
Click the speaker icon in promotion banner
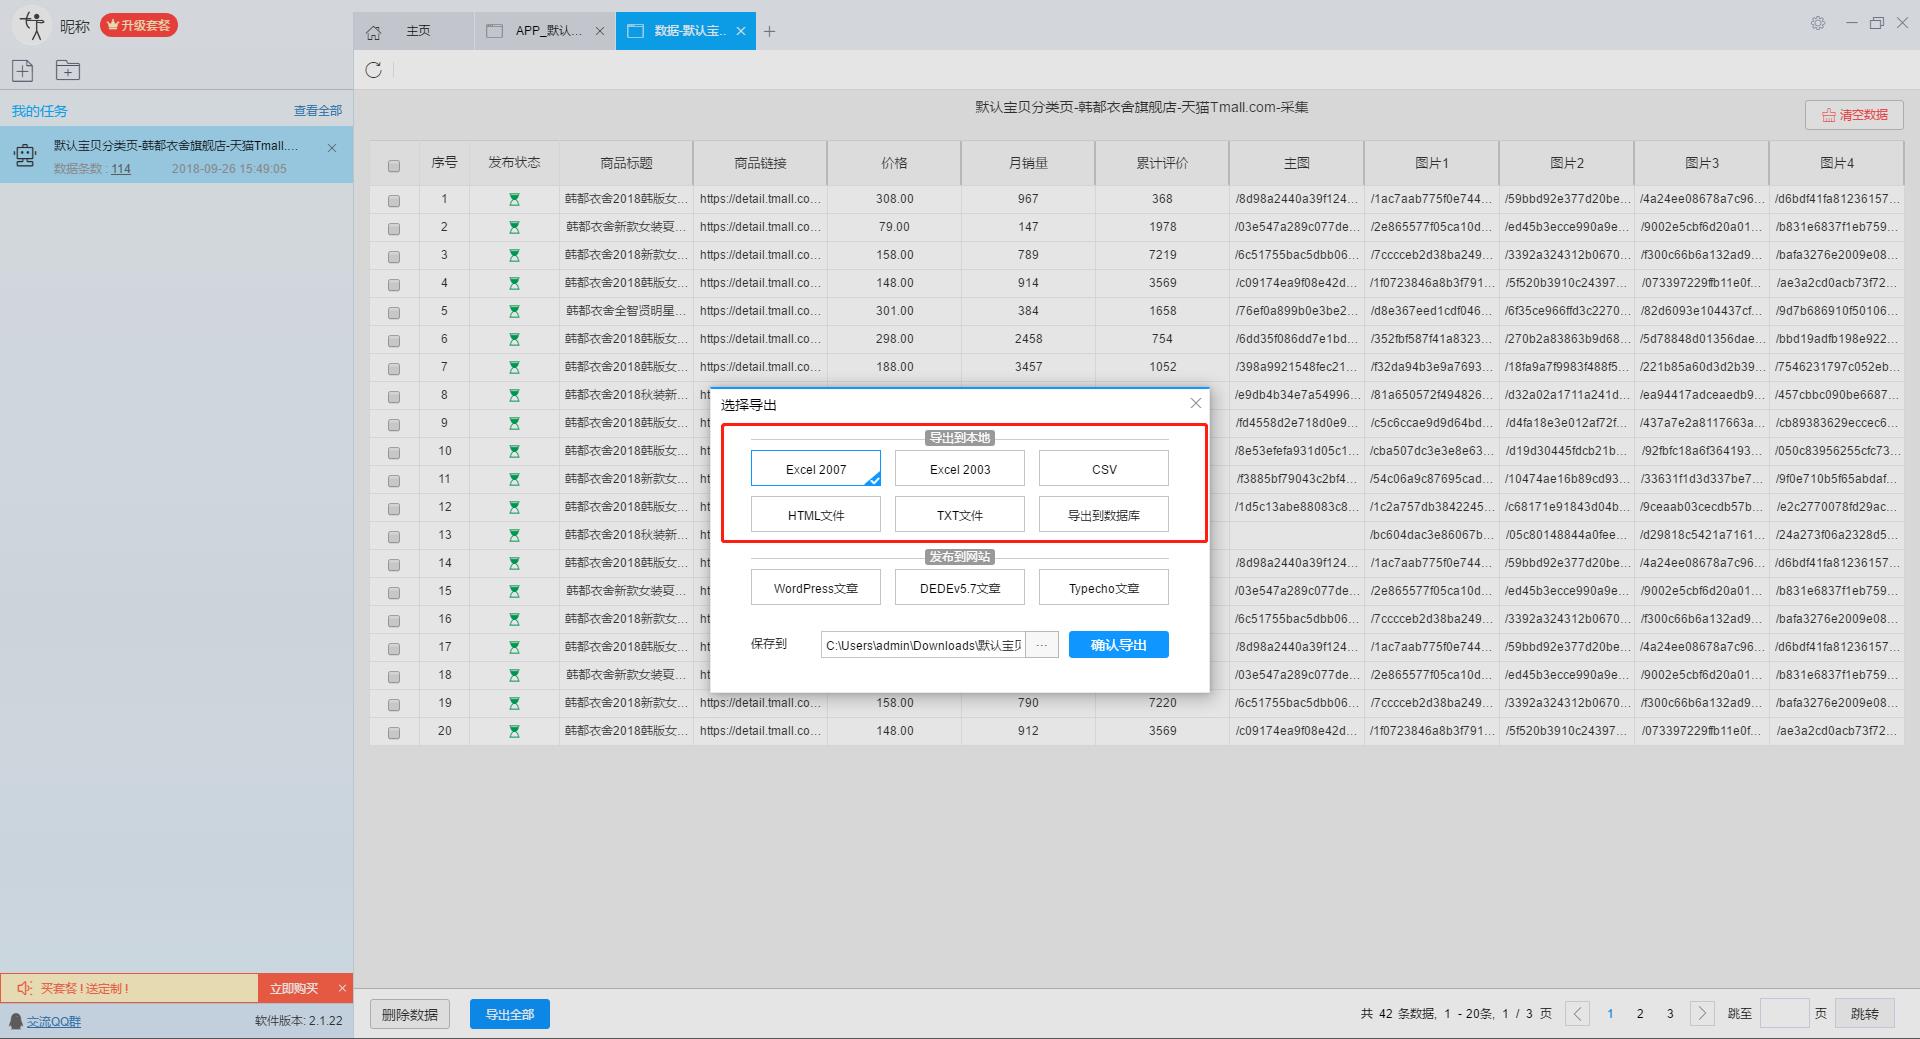[x=25, y=988]
